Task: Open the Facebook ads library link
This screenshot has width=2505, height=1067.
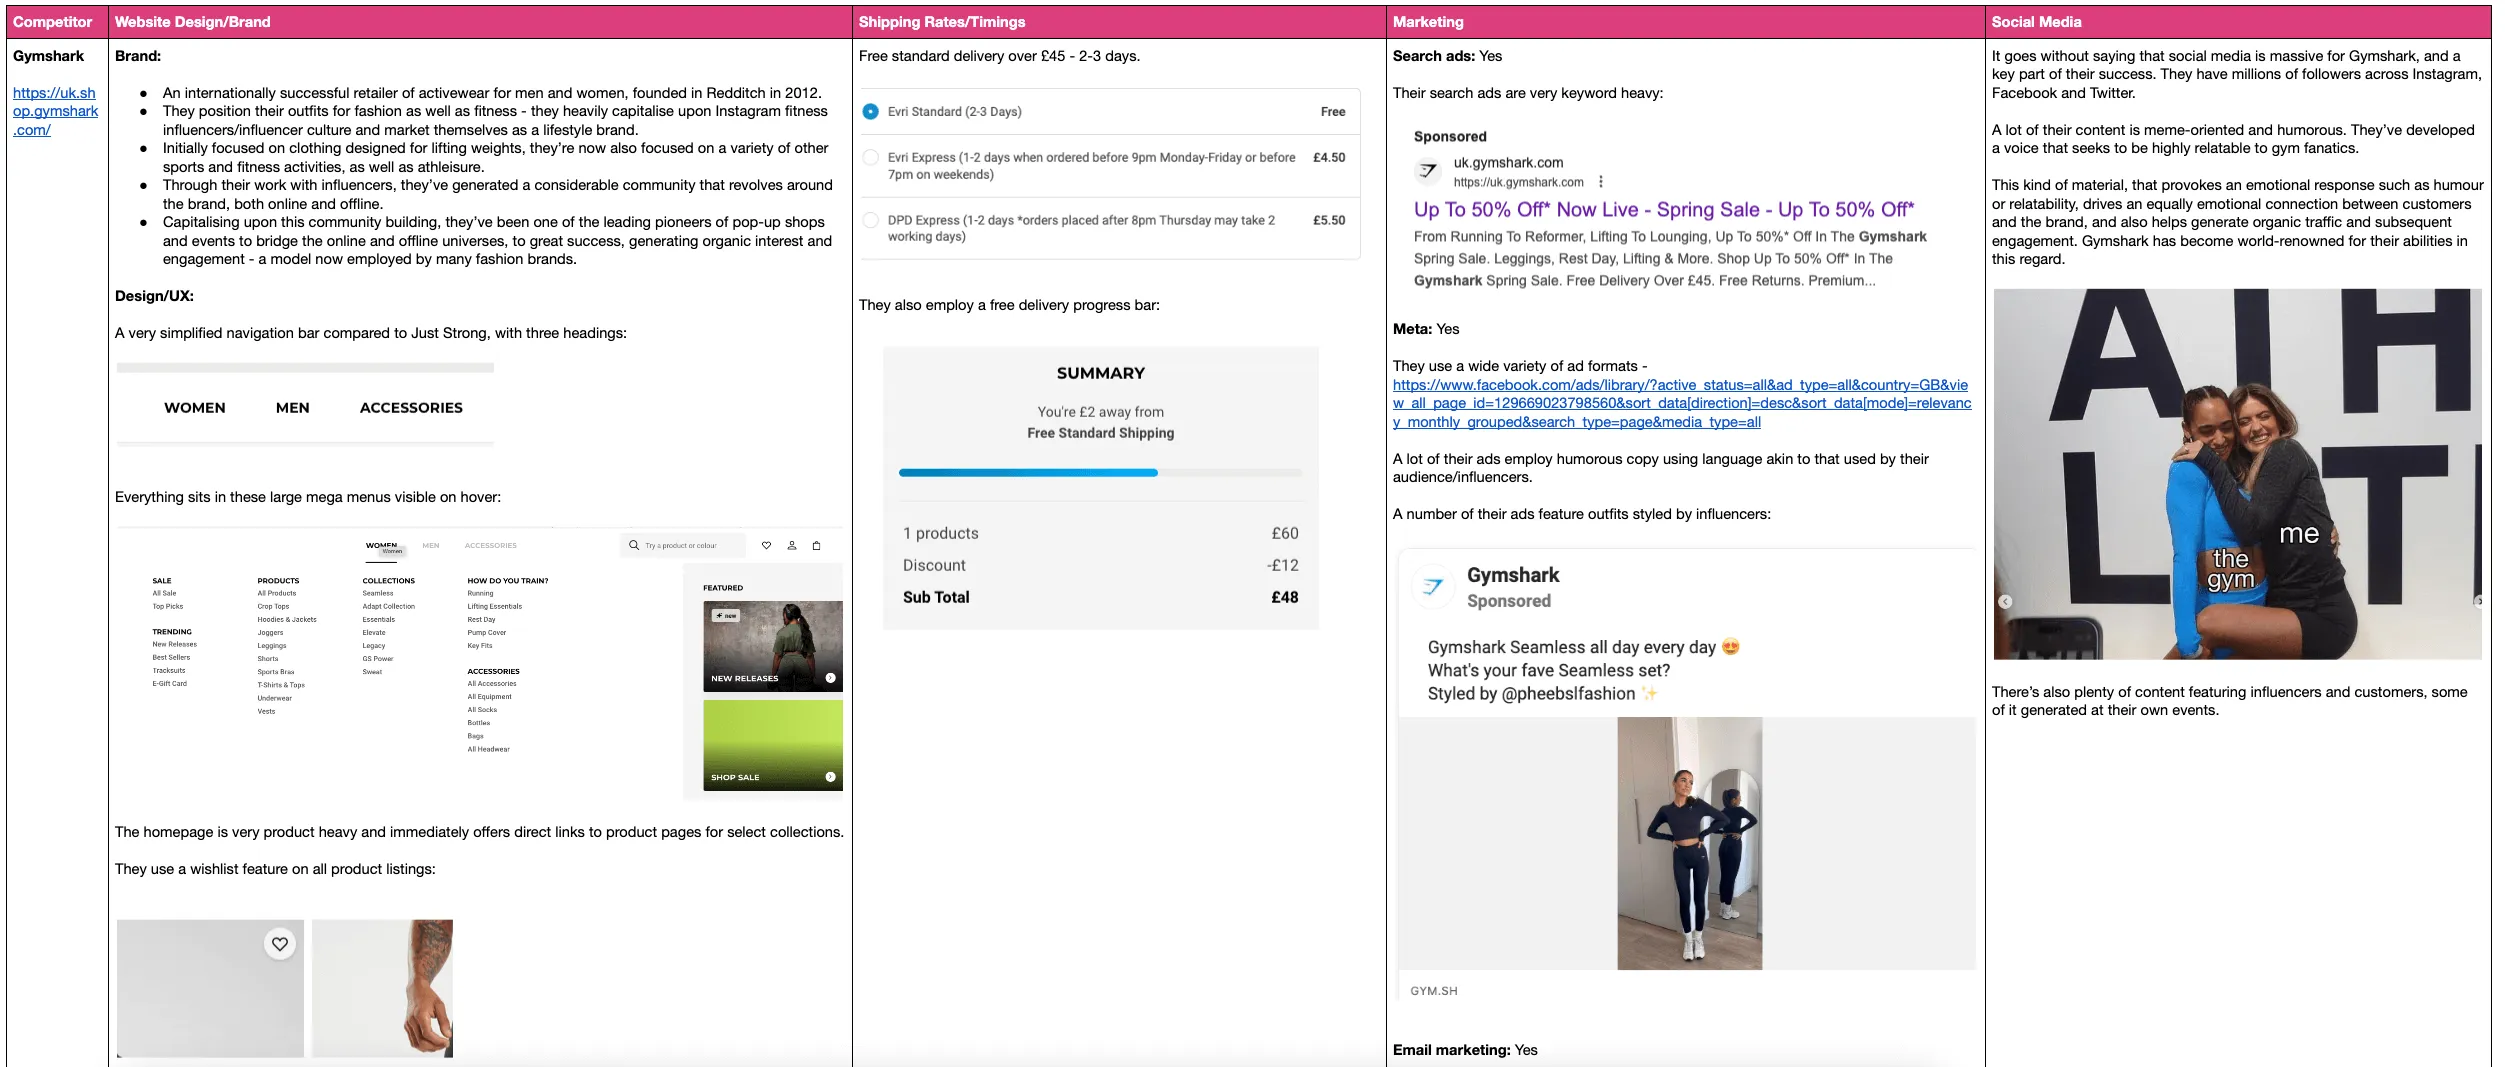Action: [x=1682, y=403]
